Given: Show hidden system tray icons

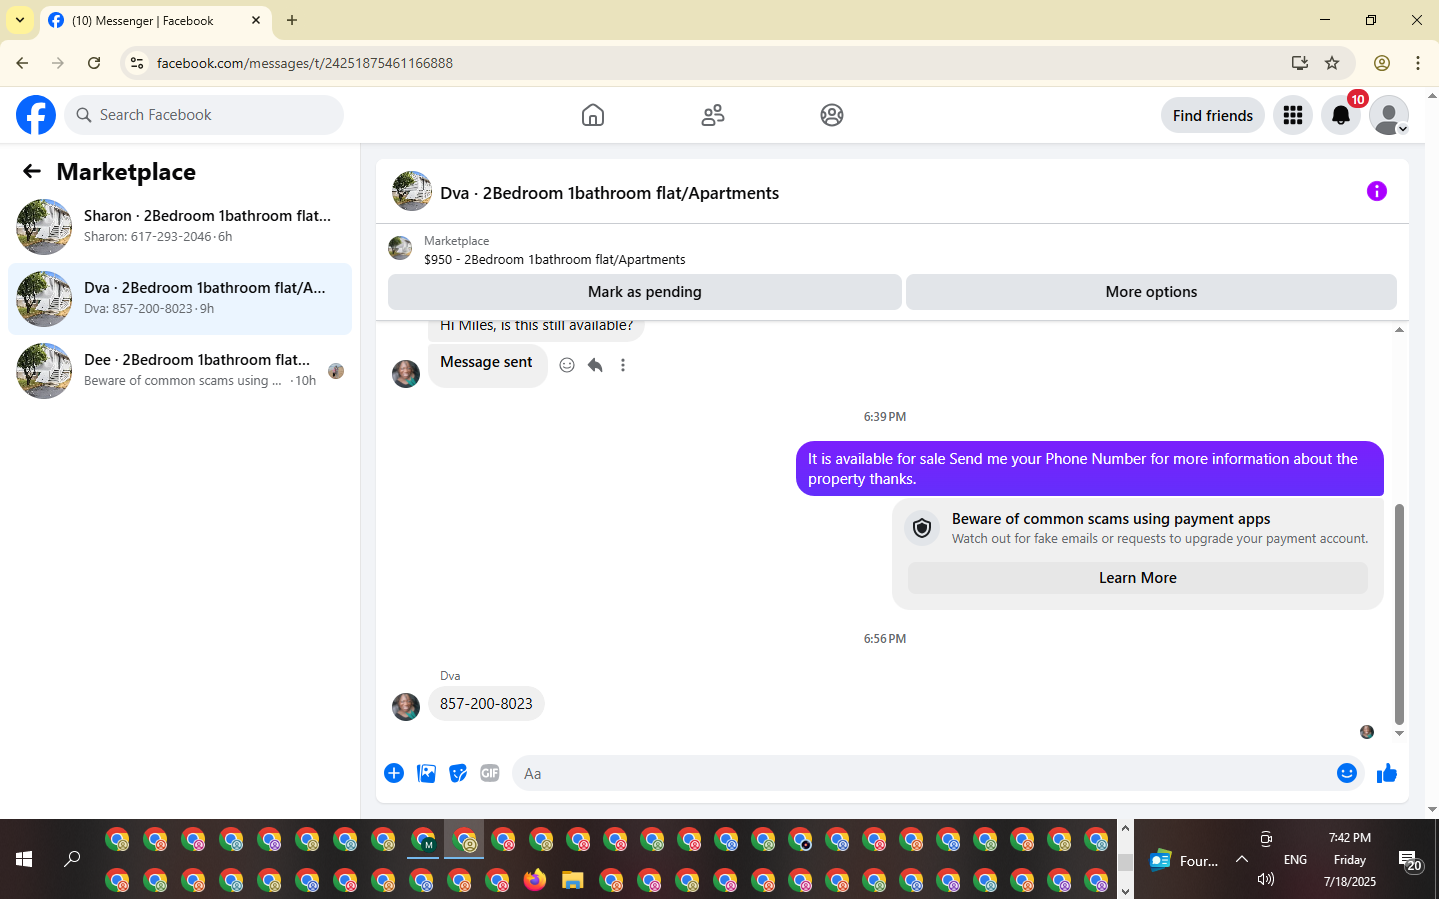Looking at the screenshot, I should [x=1242, y=859].
